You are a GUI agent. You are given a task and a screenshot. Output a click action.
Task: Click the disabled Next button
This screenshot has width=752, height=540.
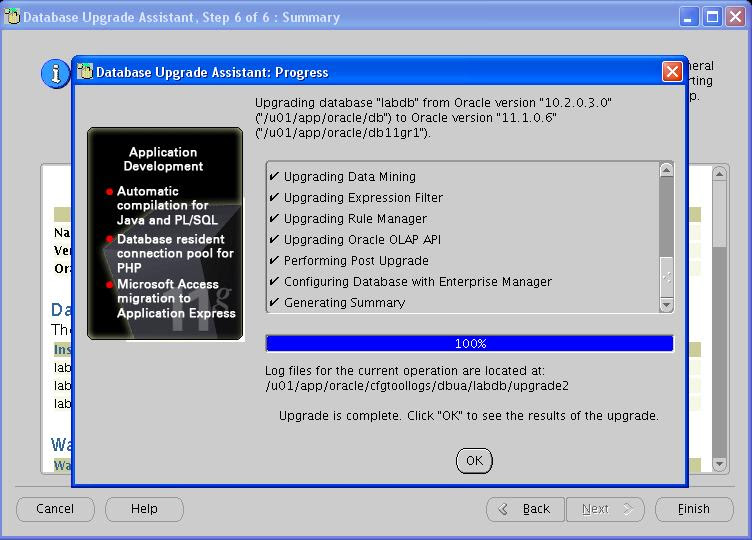coord(605,509)
